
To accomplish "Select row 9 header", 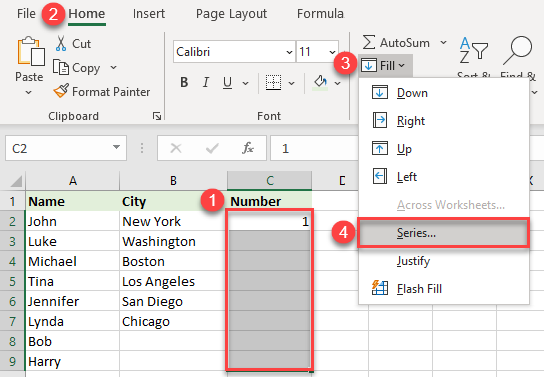I will pos(12,361).
